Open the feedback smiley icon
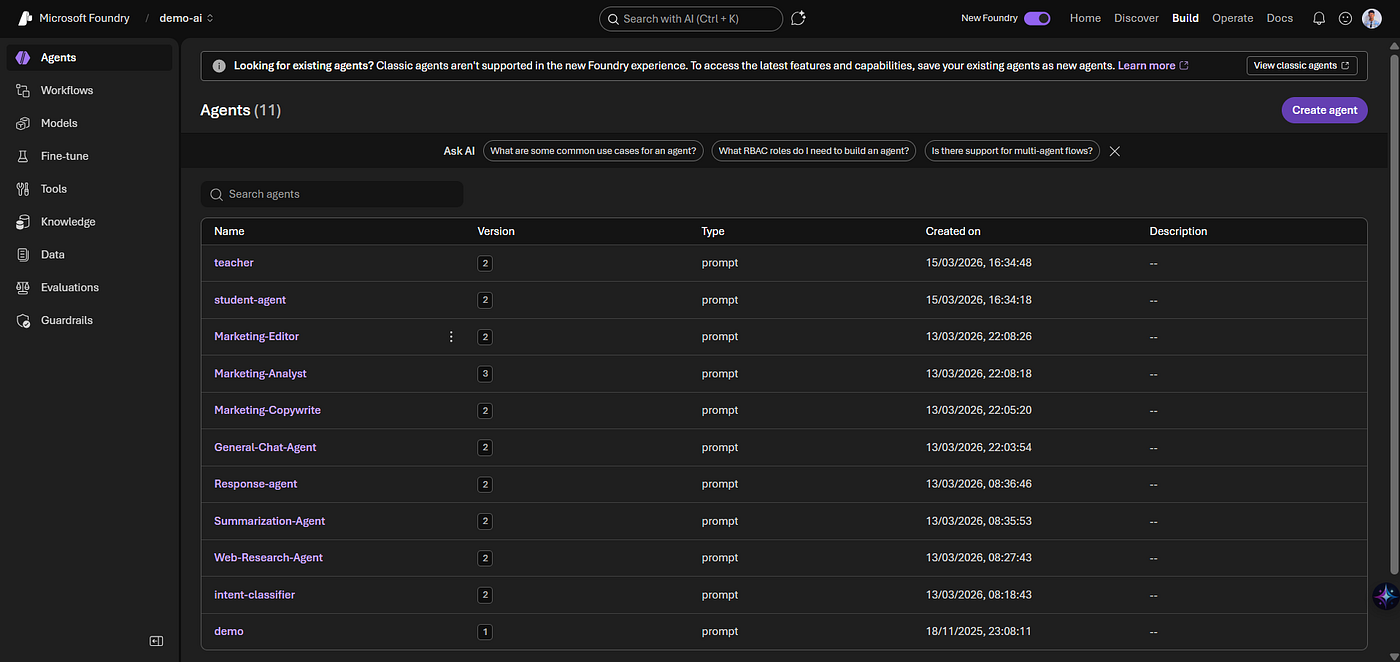The image size is (1400, 662). point(1345,18)
